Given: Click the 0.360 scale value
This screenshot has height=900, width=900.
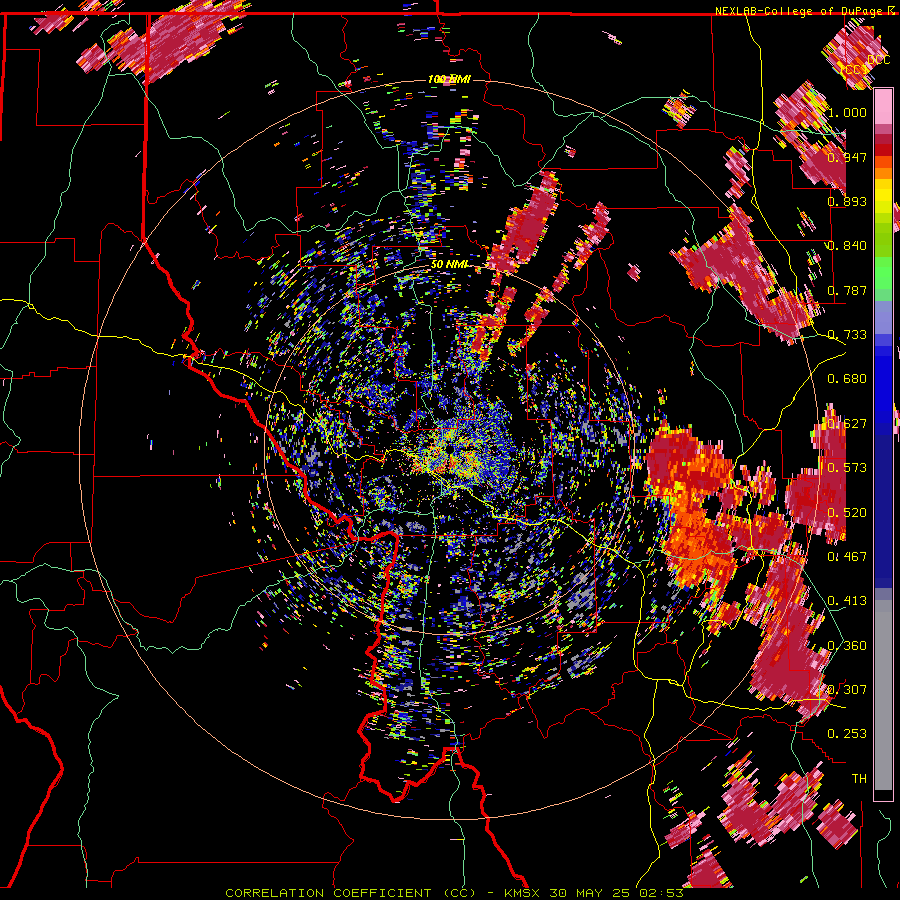Looking at the screenshot, I should [847, 645].
